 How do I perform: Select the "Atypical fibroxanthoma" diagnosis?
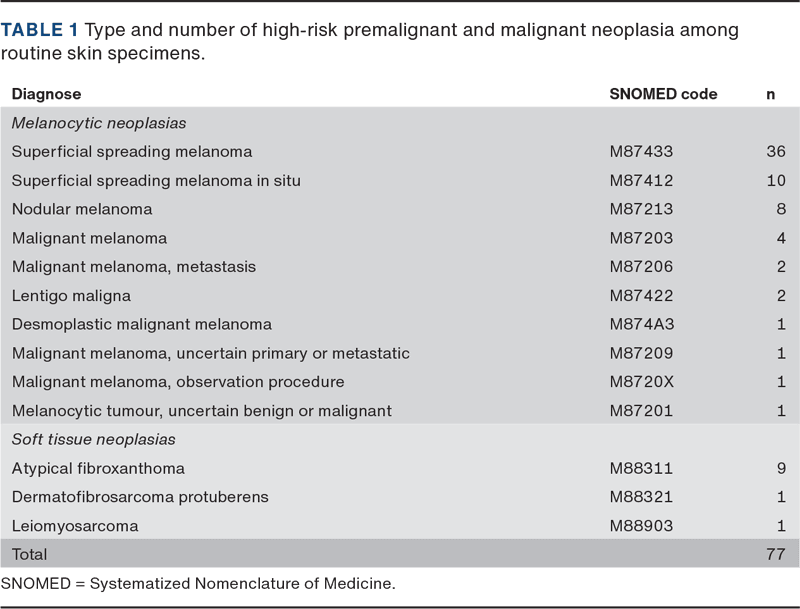98,468
